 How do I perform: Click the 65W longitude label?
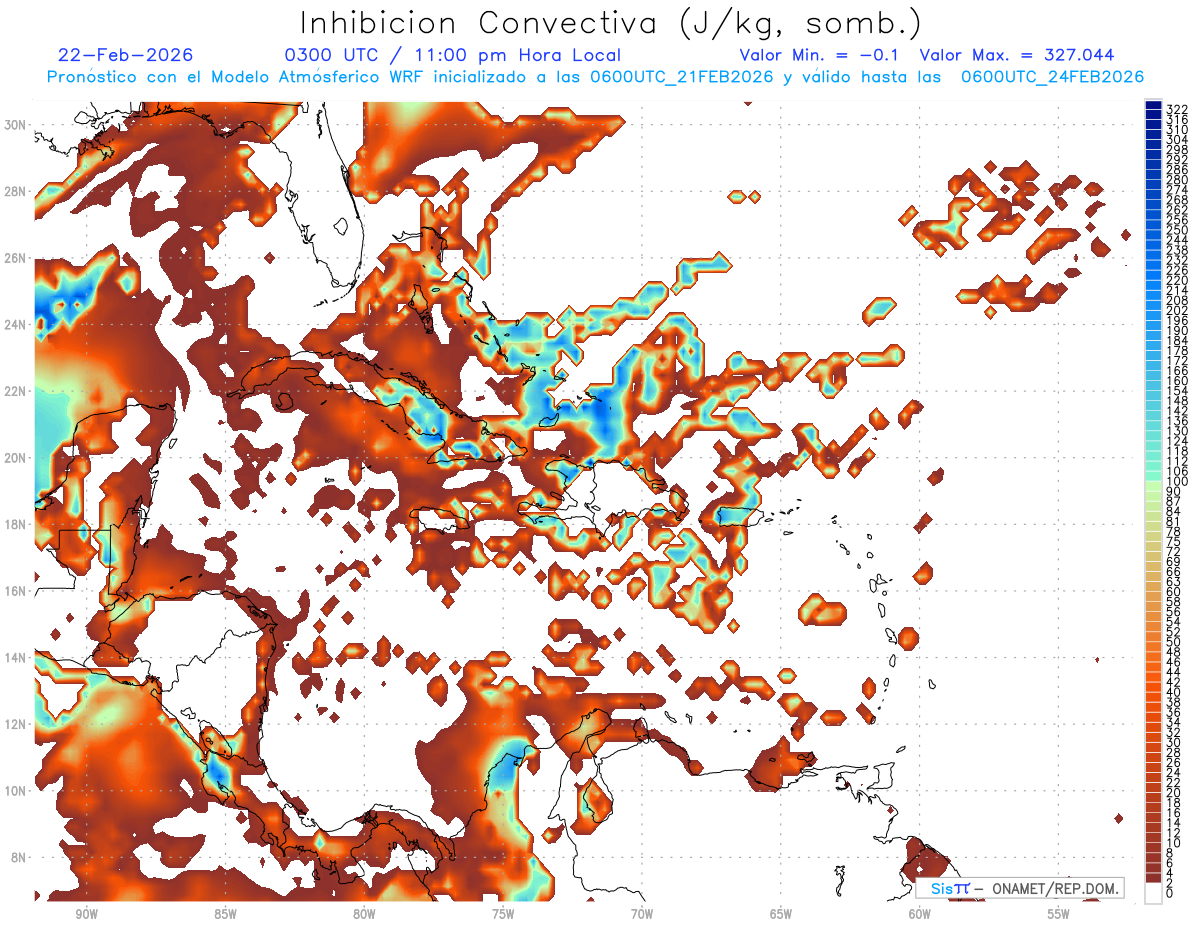coord(781,914)
